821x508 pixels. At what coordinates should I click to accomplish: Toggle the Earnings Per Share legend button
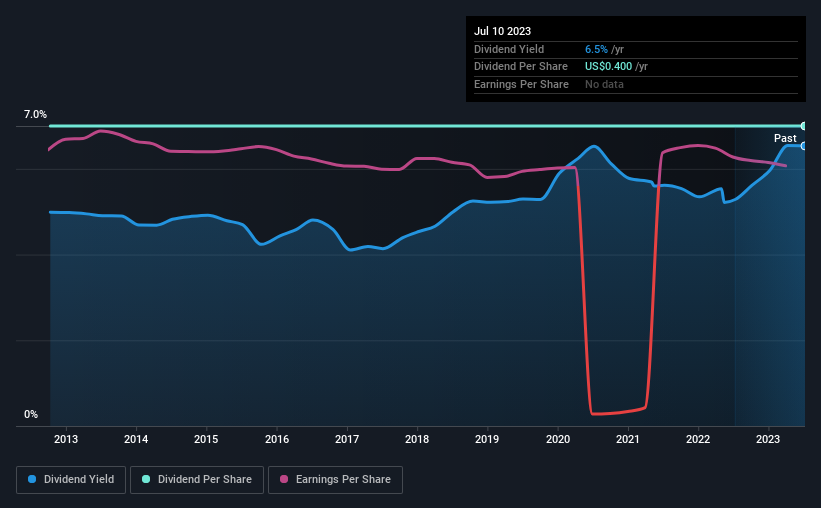click(x=335, y=480)
